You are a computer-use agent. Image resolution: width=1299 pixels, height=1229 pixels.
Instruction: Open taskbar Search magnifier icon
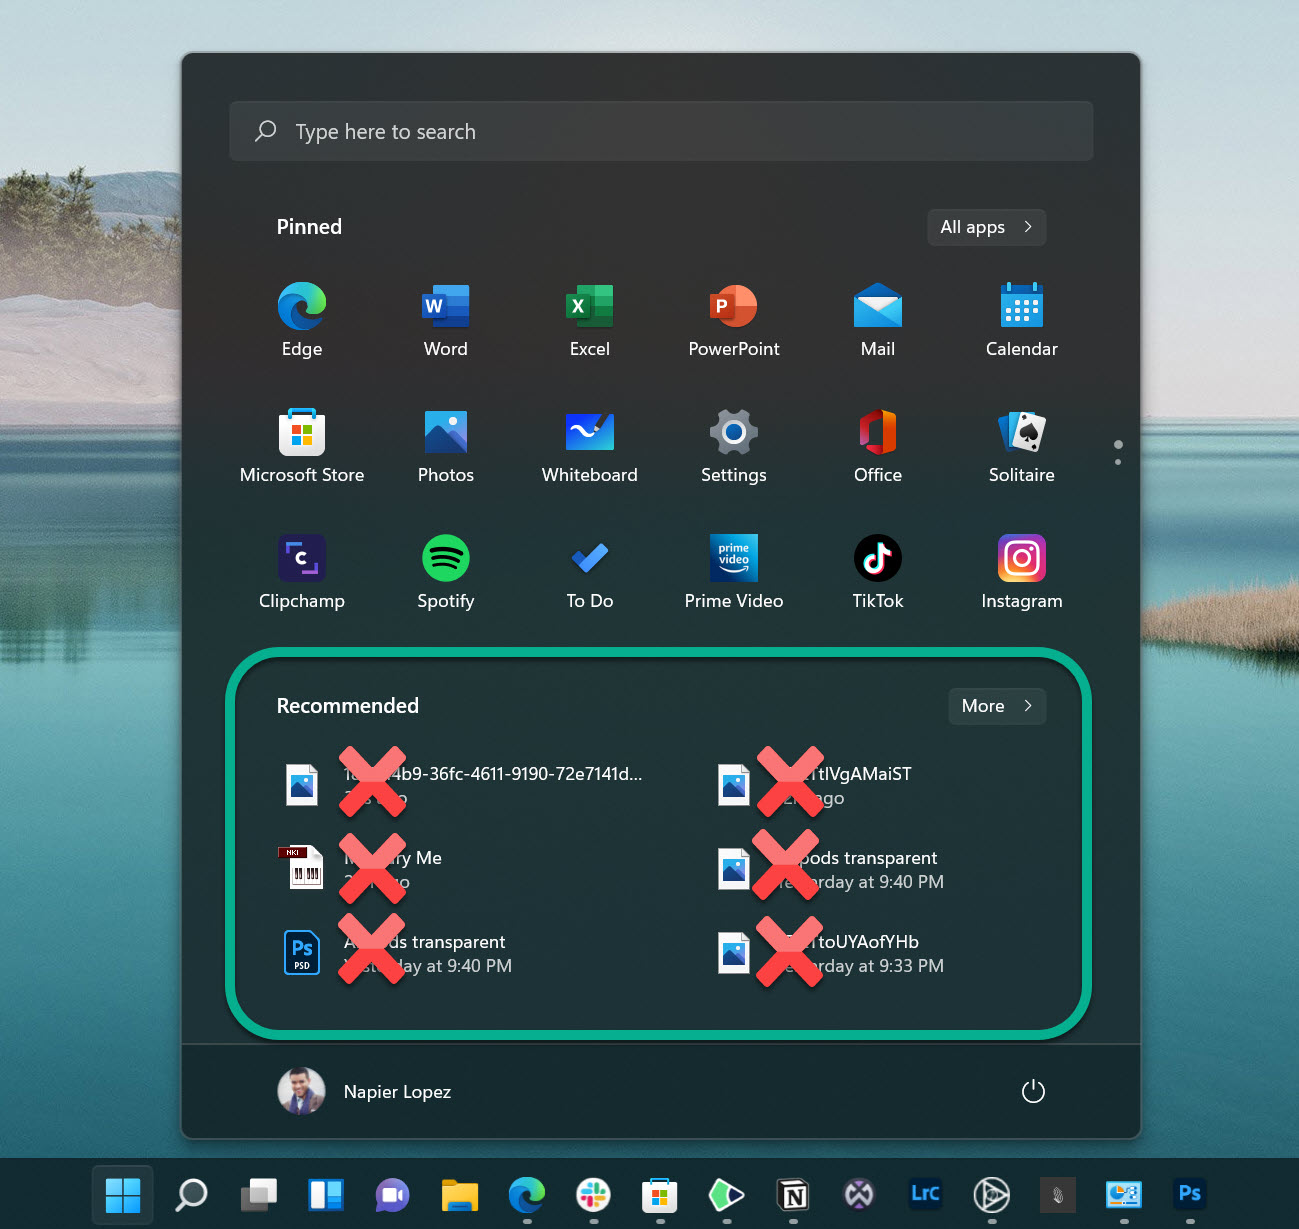(x=191, y=1194)
